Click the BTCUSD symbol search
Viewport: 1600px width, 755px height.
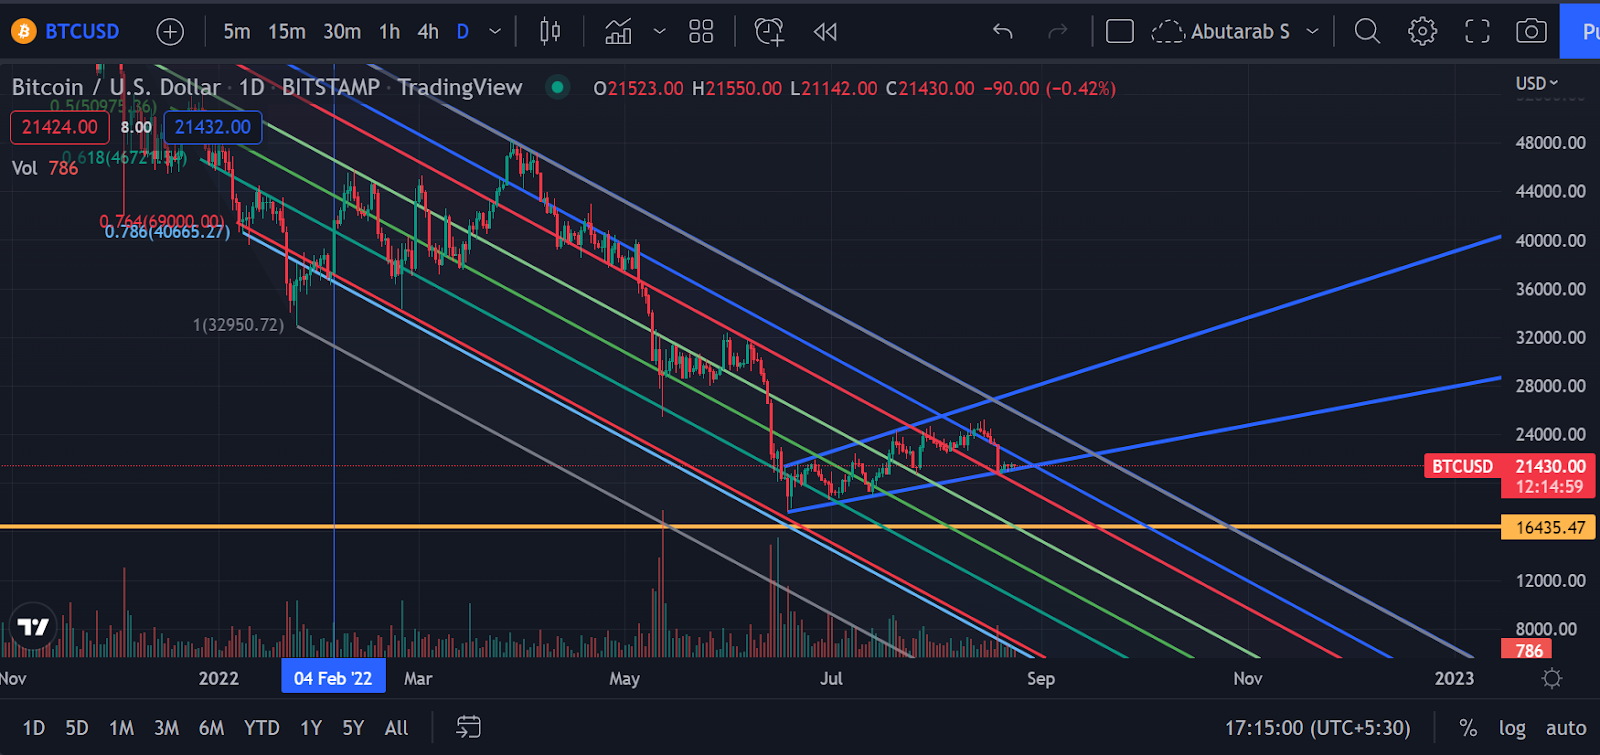coord(66,31)
